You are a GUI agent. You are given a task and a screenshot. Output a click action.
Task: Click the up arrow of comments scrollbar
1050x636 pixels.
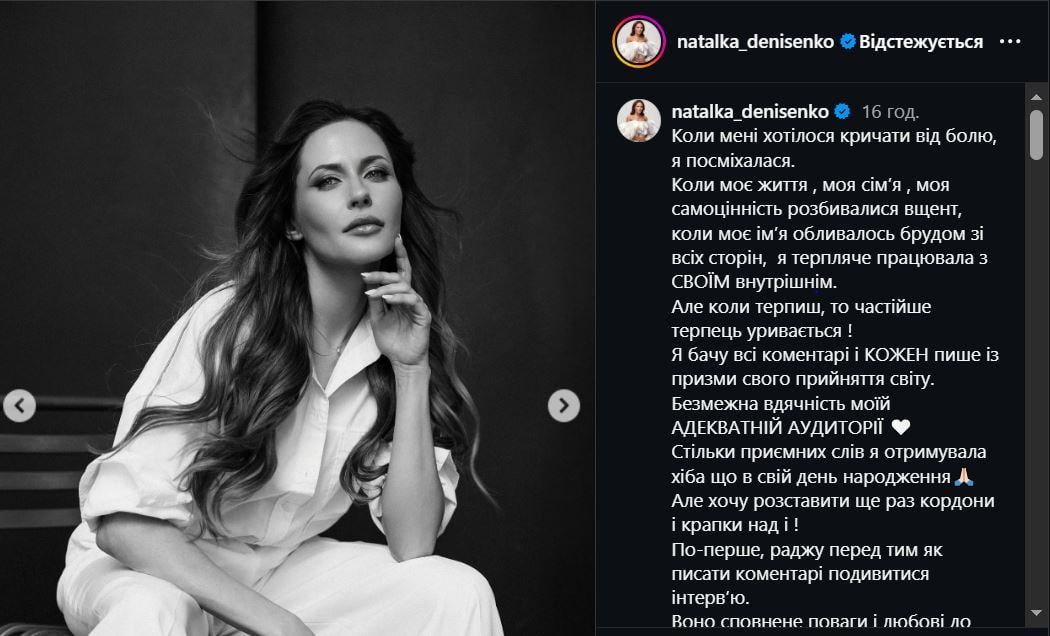tap(1037, 98)
